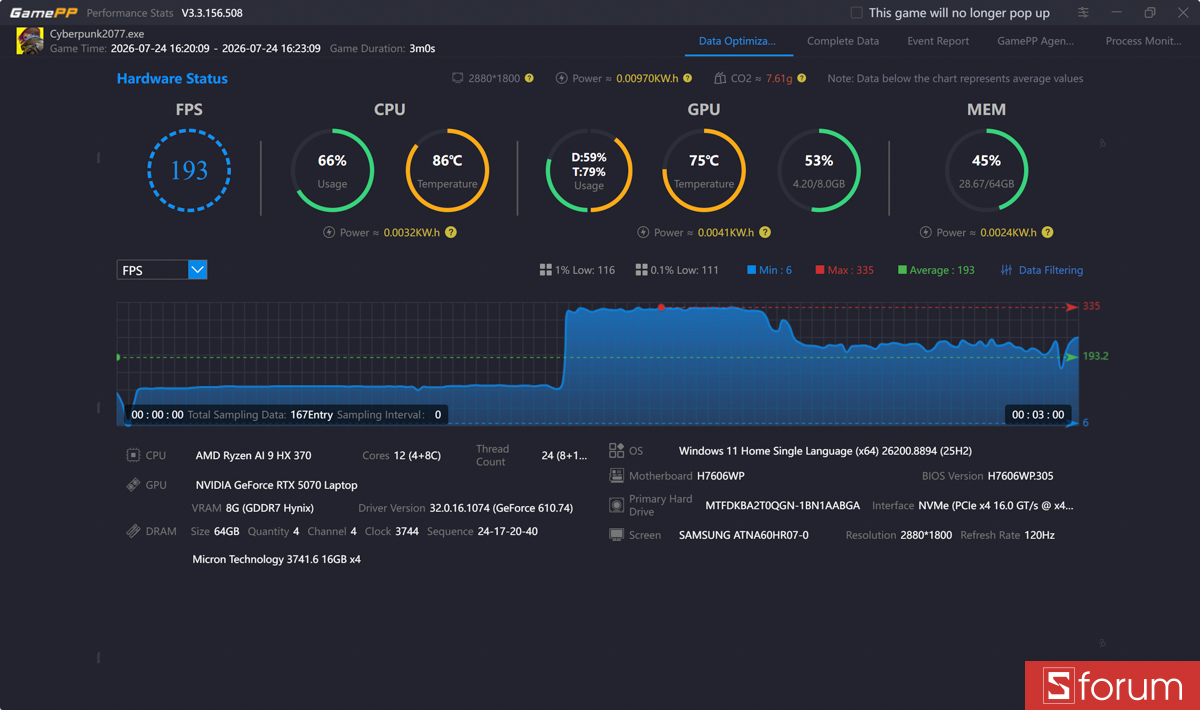The height and width of the screenshot is (710, 1200).
Task: Switch to the Process Monitor tab
Action: pos(1143,41)
